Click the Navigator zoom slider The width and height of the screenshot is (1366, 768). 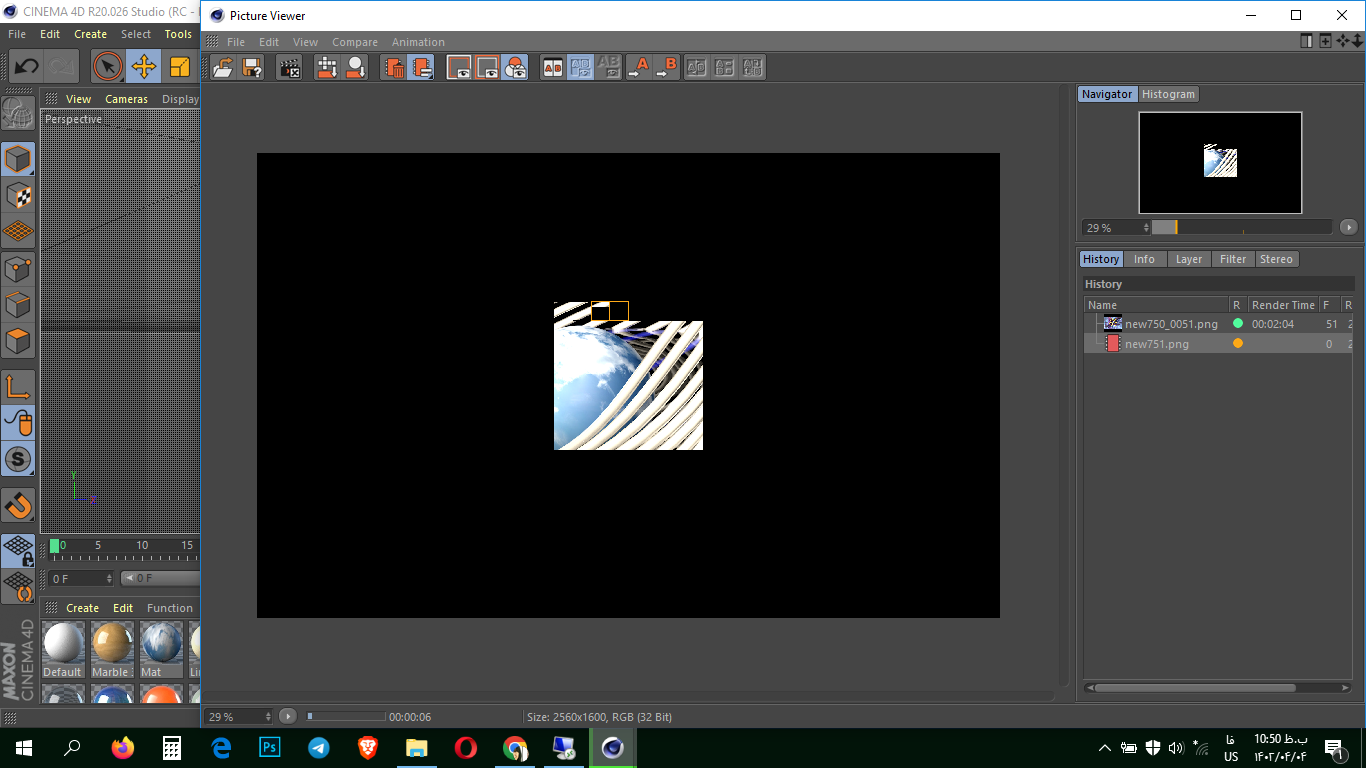click(x=1240, y=227)
